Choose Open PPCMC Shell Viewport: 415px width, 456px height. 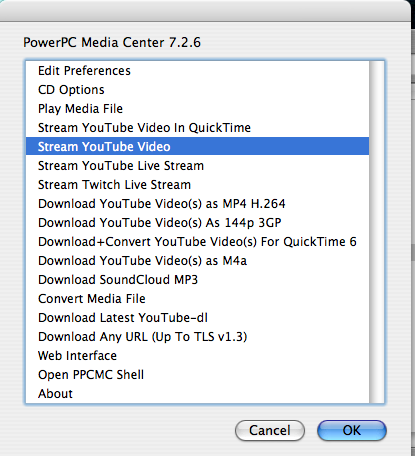197,375
